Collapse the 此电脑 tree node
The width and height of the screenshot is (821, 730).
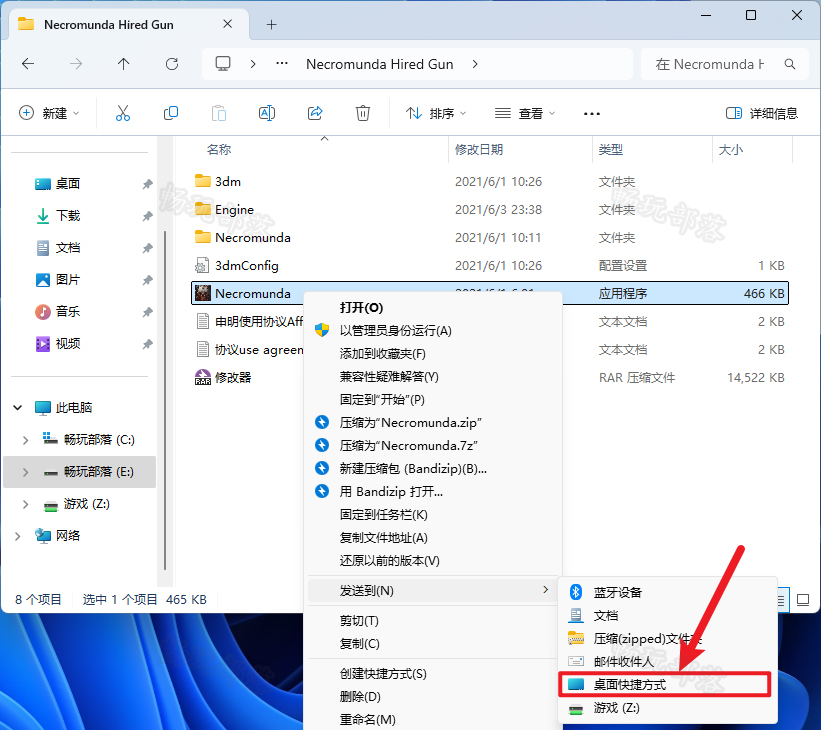point(18,407)
